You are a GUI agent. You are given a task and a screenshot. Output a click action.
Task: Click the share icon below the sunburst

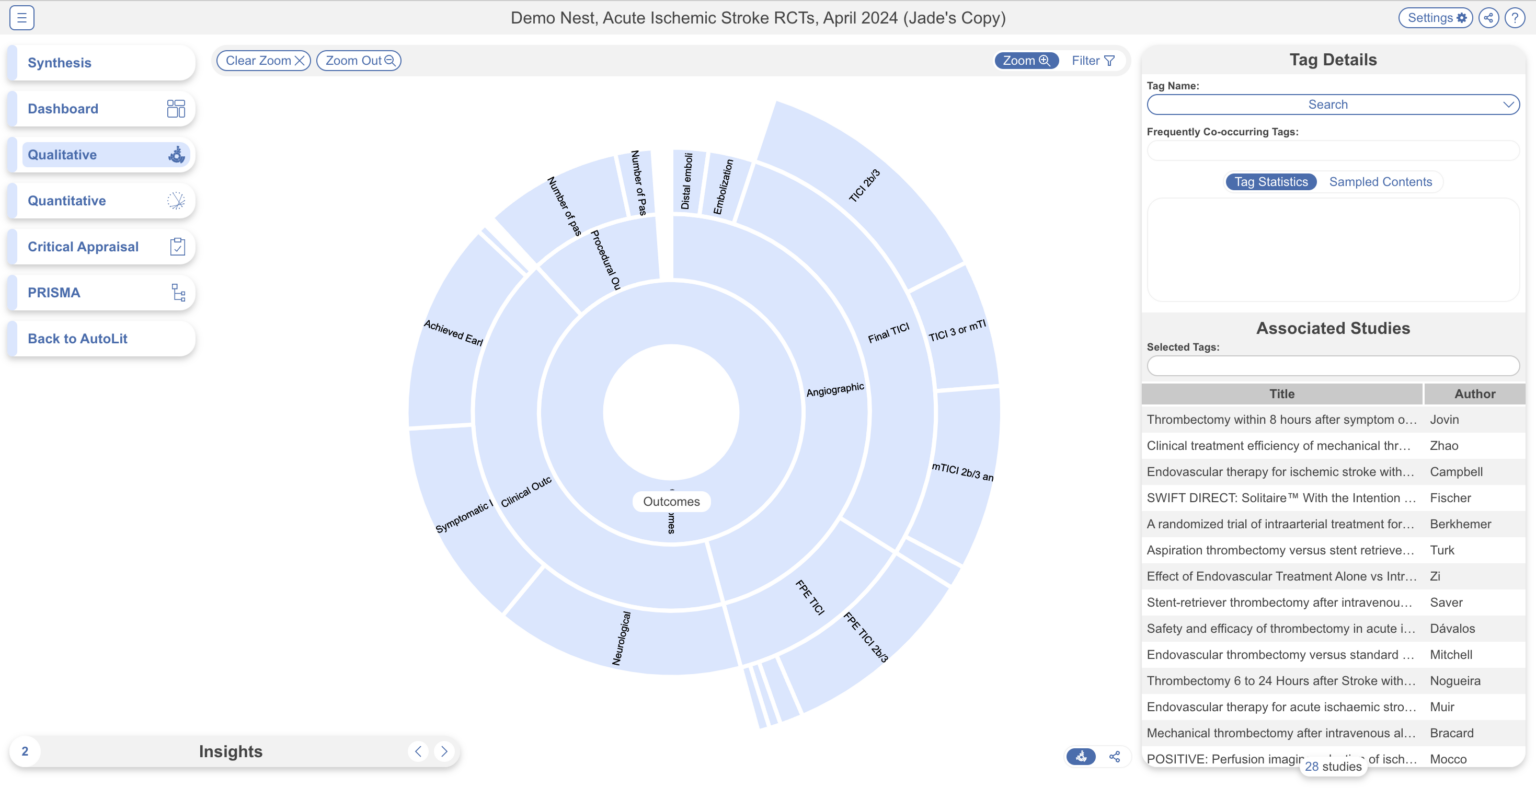(x=1115, y=757)
